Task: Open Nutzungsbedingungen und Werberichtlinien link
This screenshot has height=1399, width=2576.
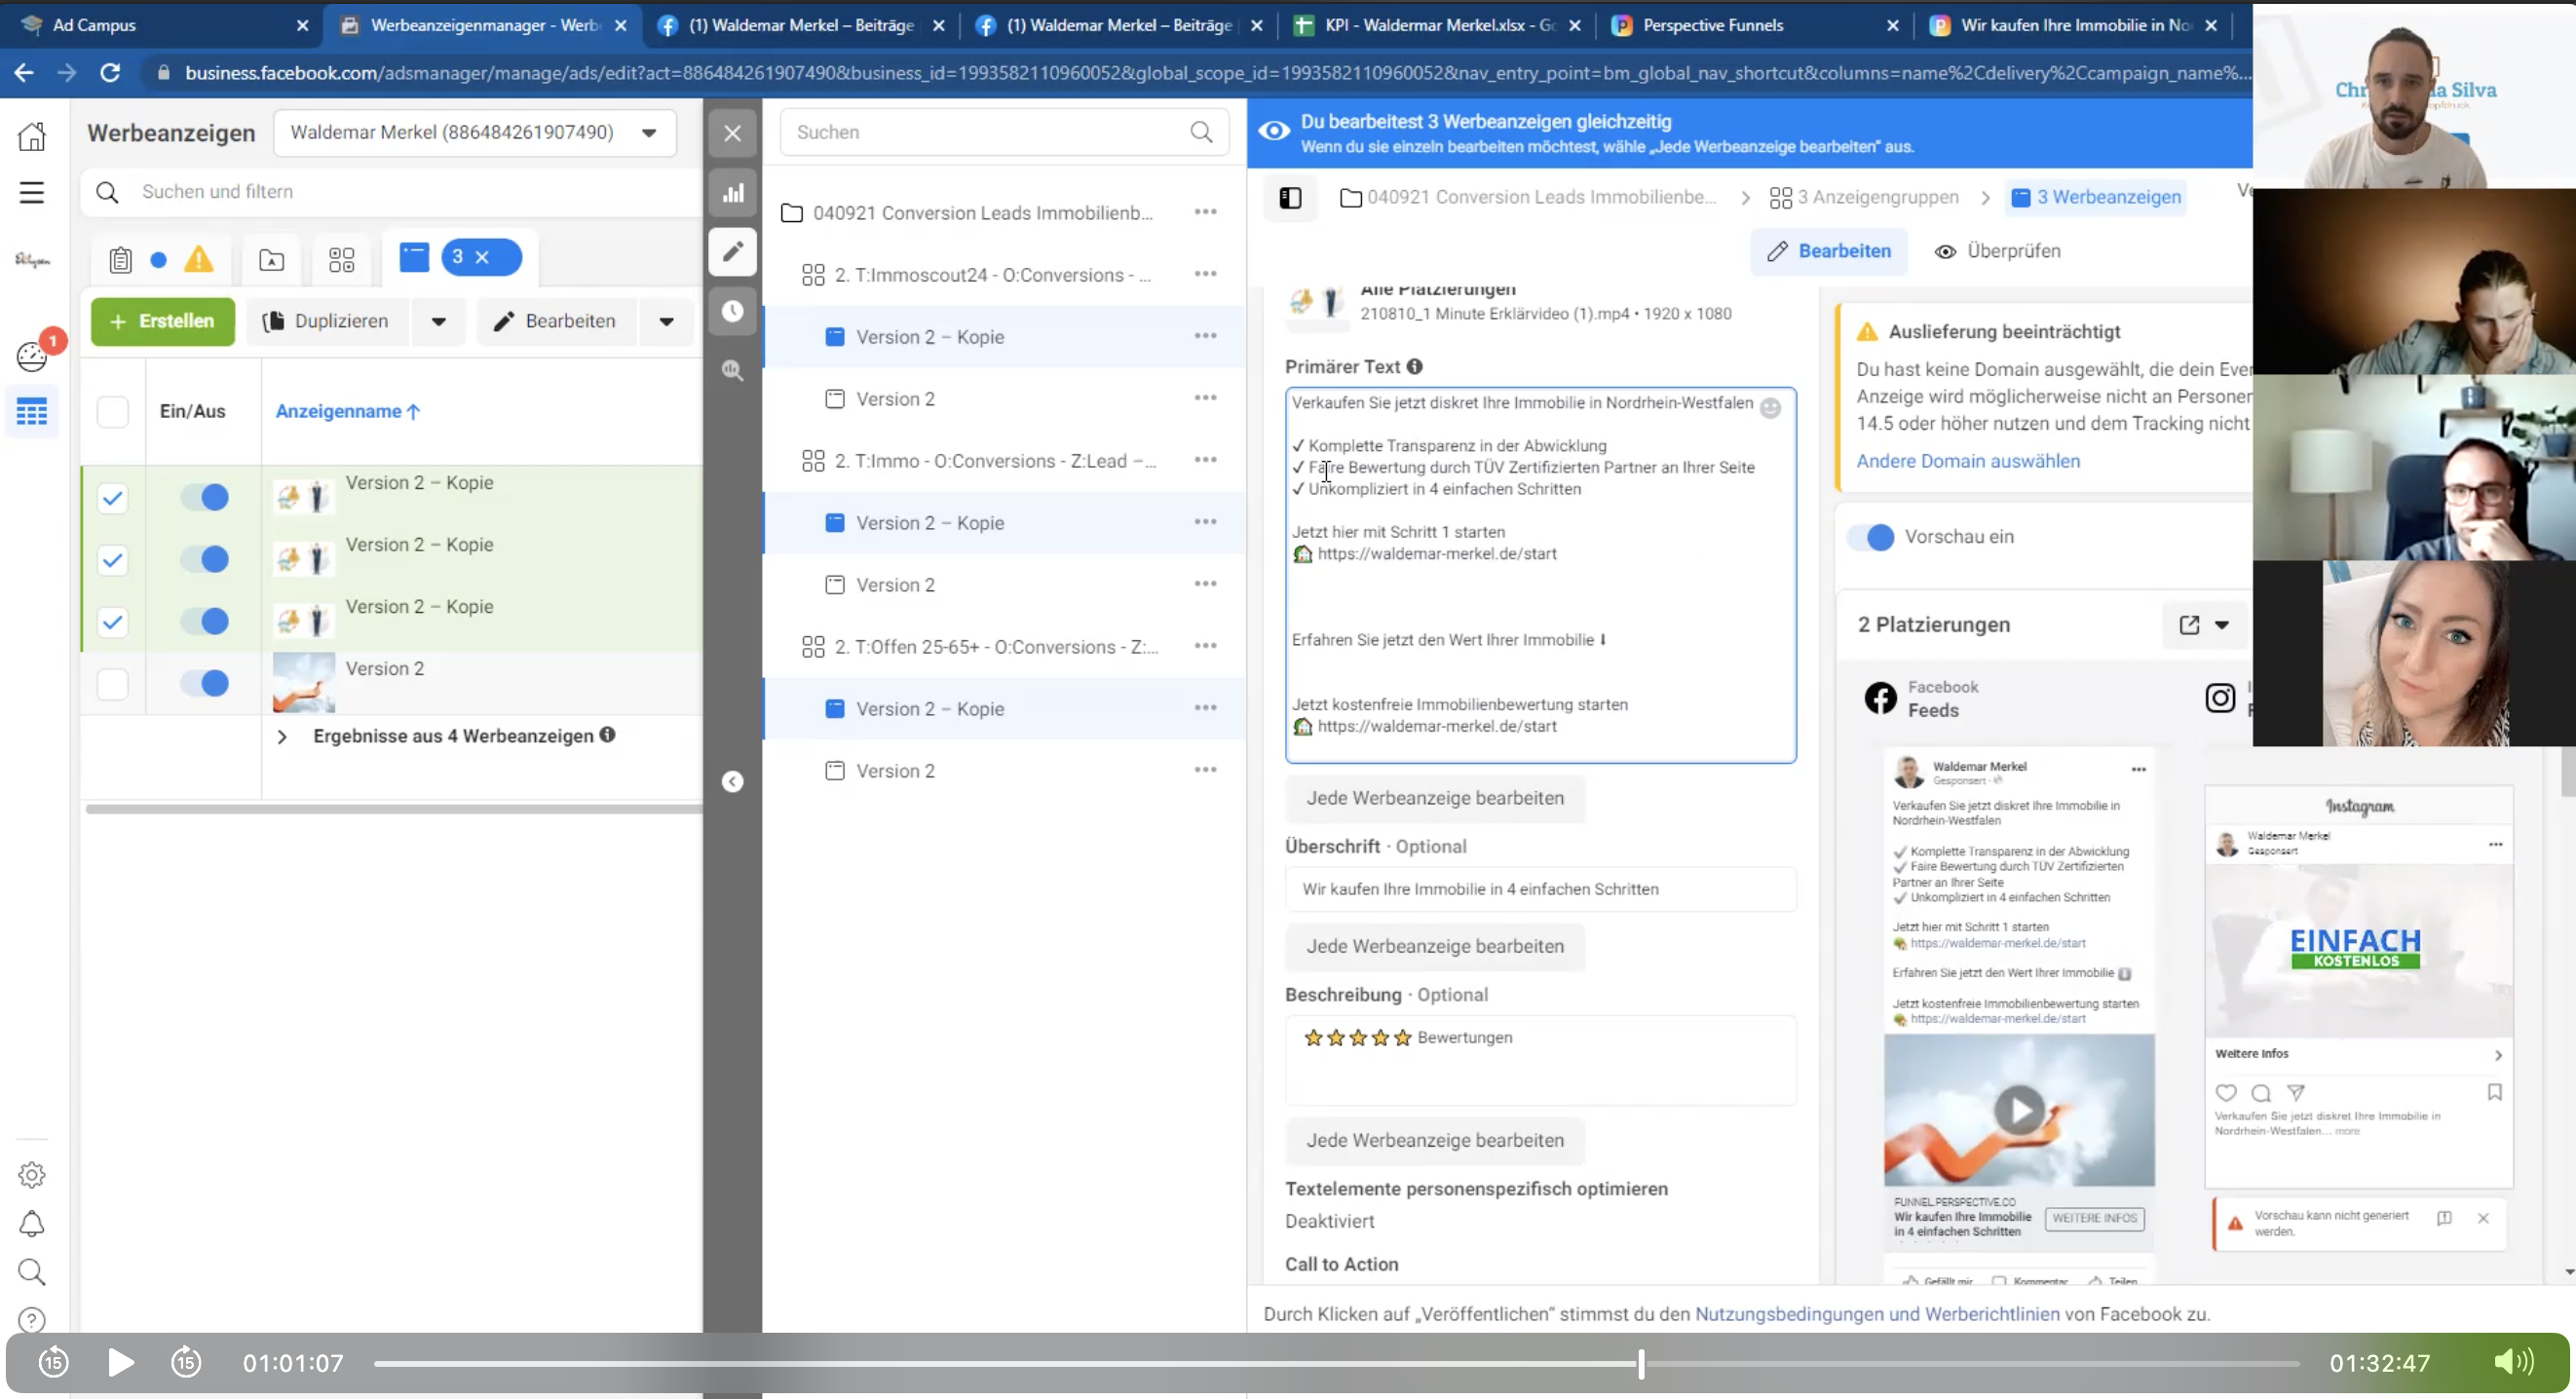Action: [1877, 1314]
